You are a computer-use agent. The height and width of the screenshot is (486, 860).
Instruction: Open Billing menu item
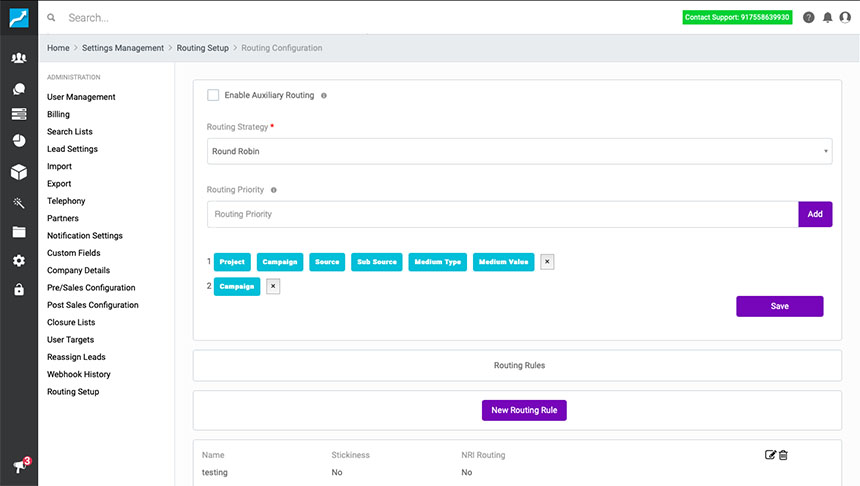58,114
